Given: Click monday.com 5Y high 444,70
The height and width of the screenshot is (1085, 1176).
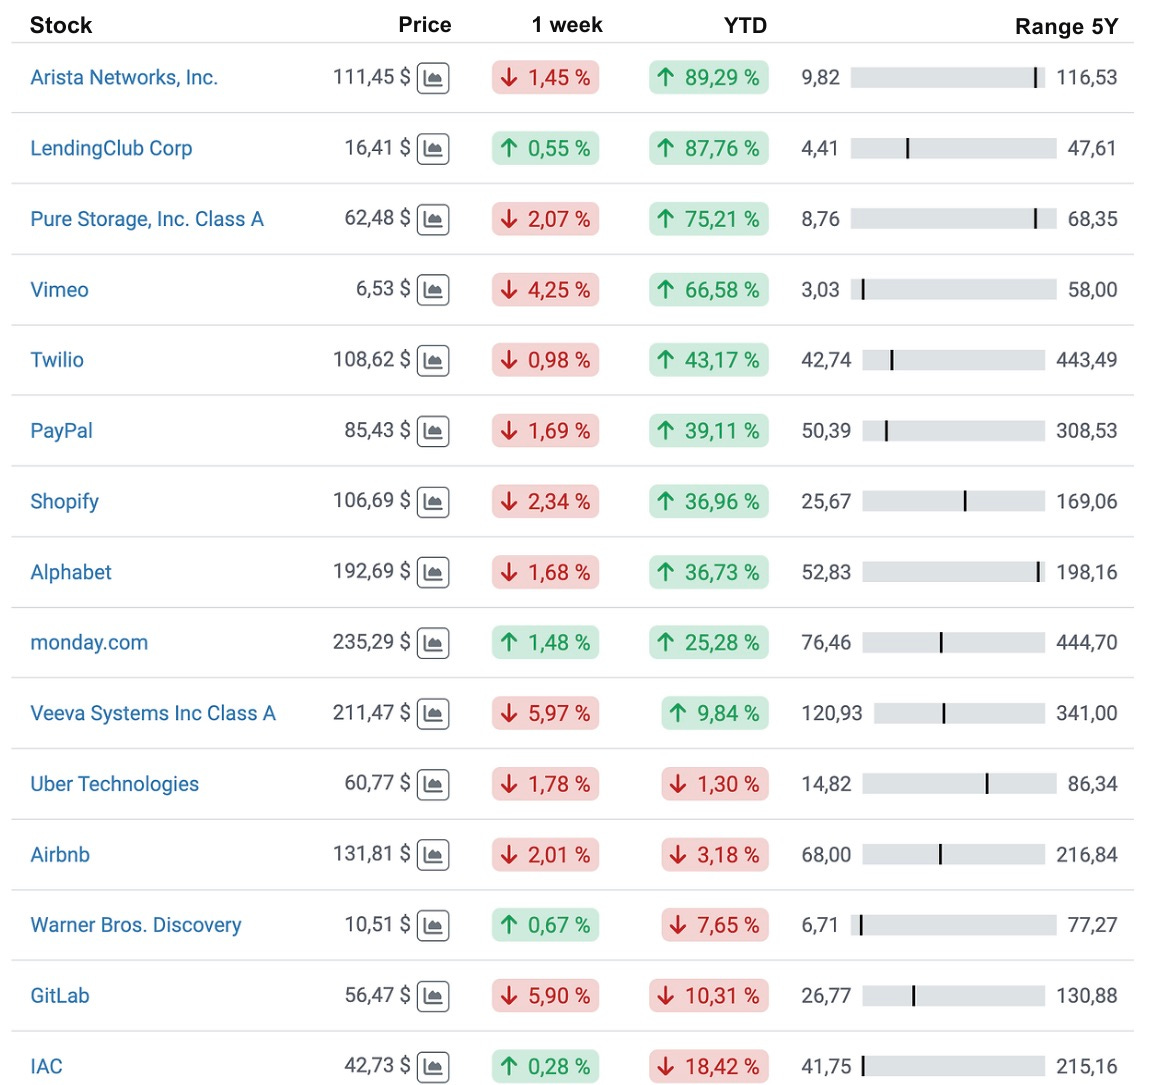Looking at the screenshot, I should (x=1087, y=643).
